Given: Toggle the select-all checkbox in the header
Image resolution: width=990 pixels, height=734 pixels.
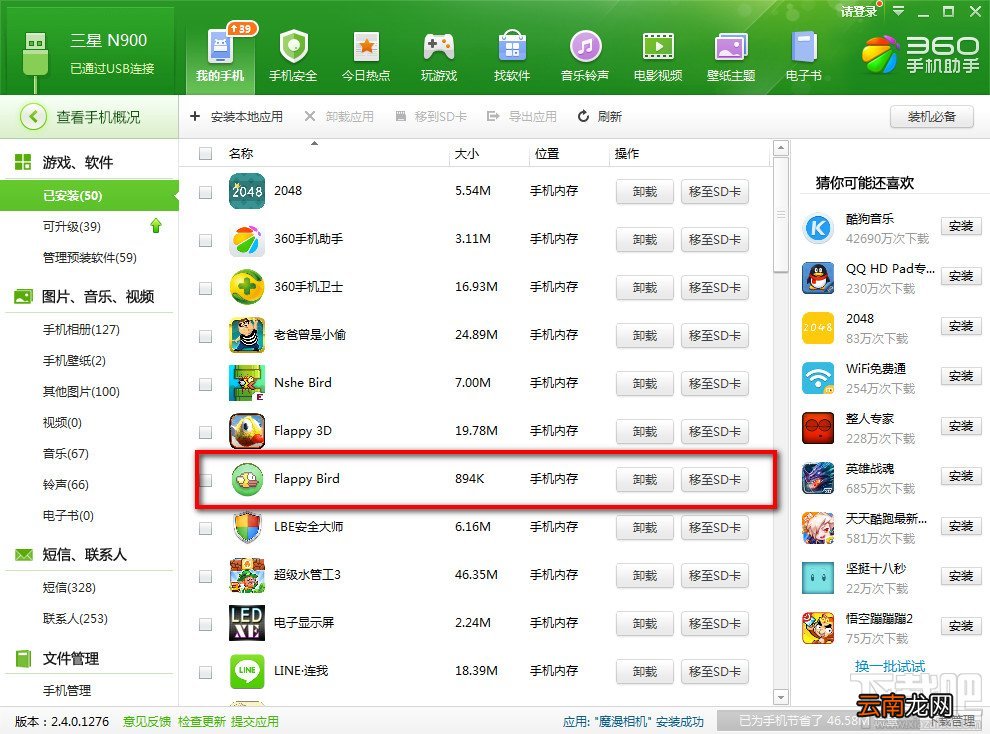Looking at the screenshot, I should click(205, 153).
